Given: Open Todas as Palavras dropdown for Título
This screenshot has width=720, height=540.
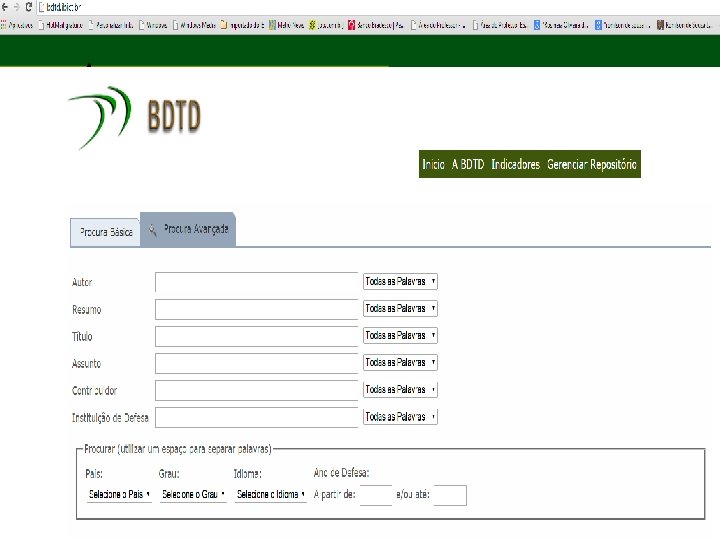Looking at the screenshot, I should click(x=400, y=336).
